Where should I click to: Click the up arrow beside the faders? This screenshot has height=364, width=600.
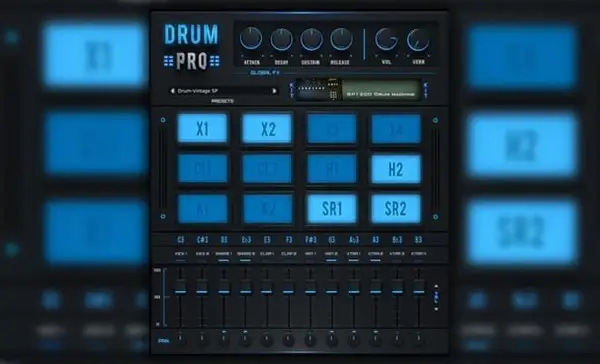436,286
